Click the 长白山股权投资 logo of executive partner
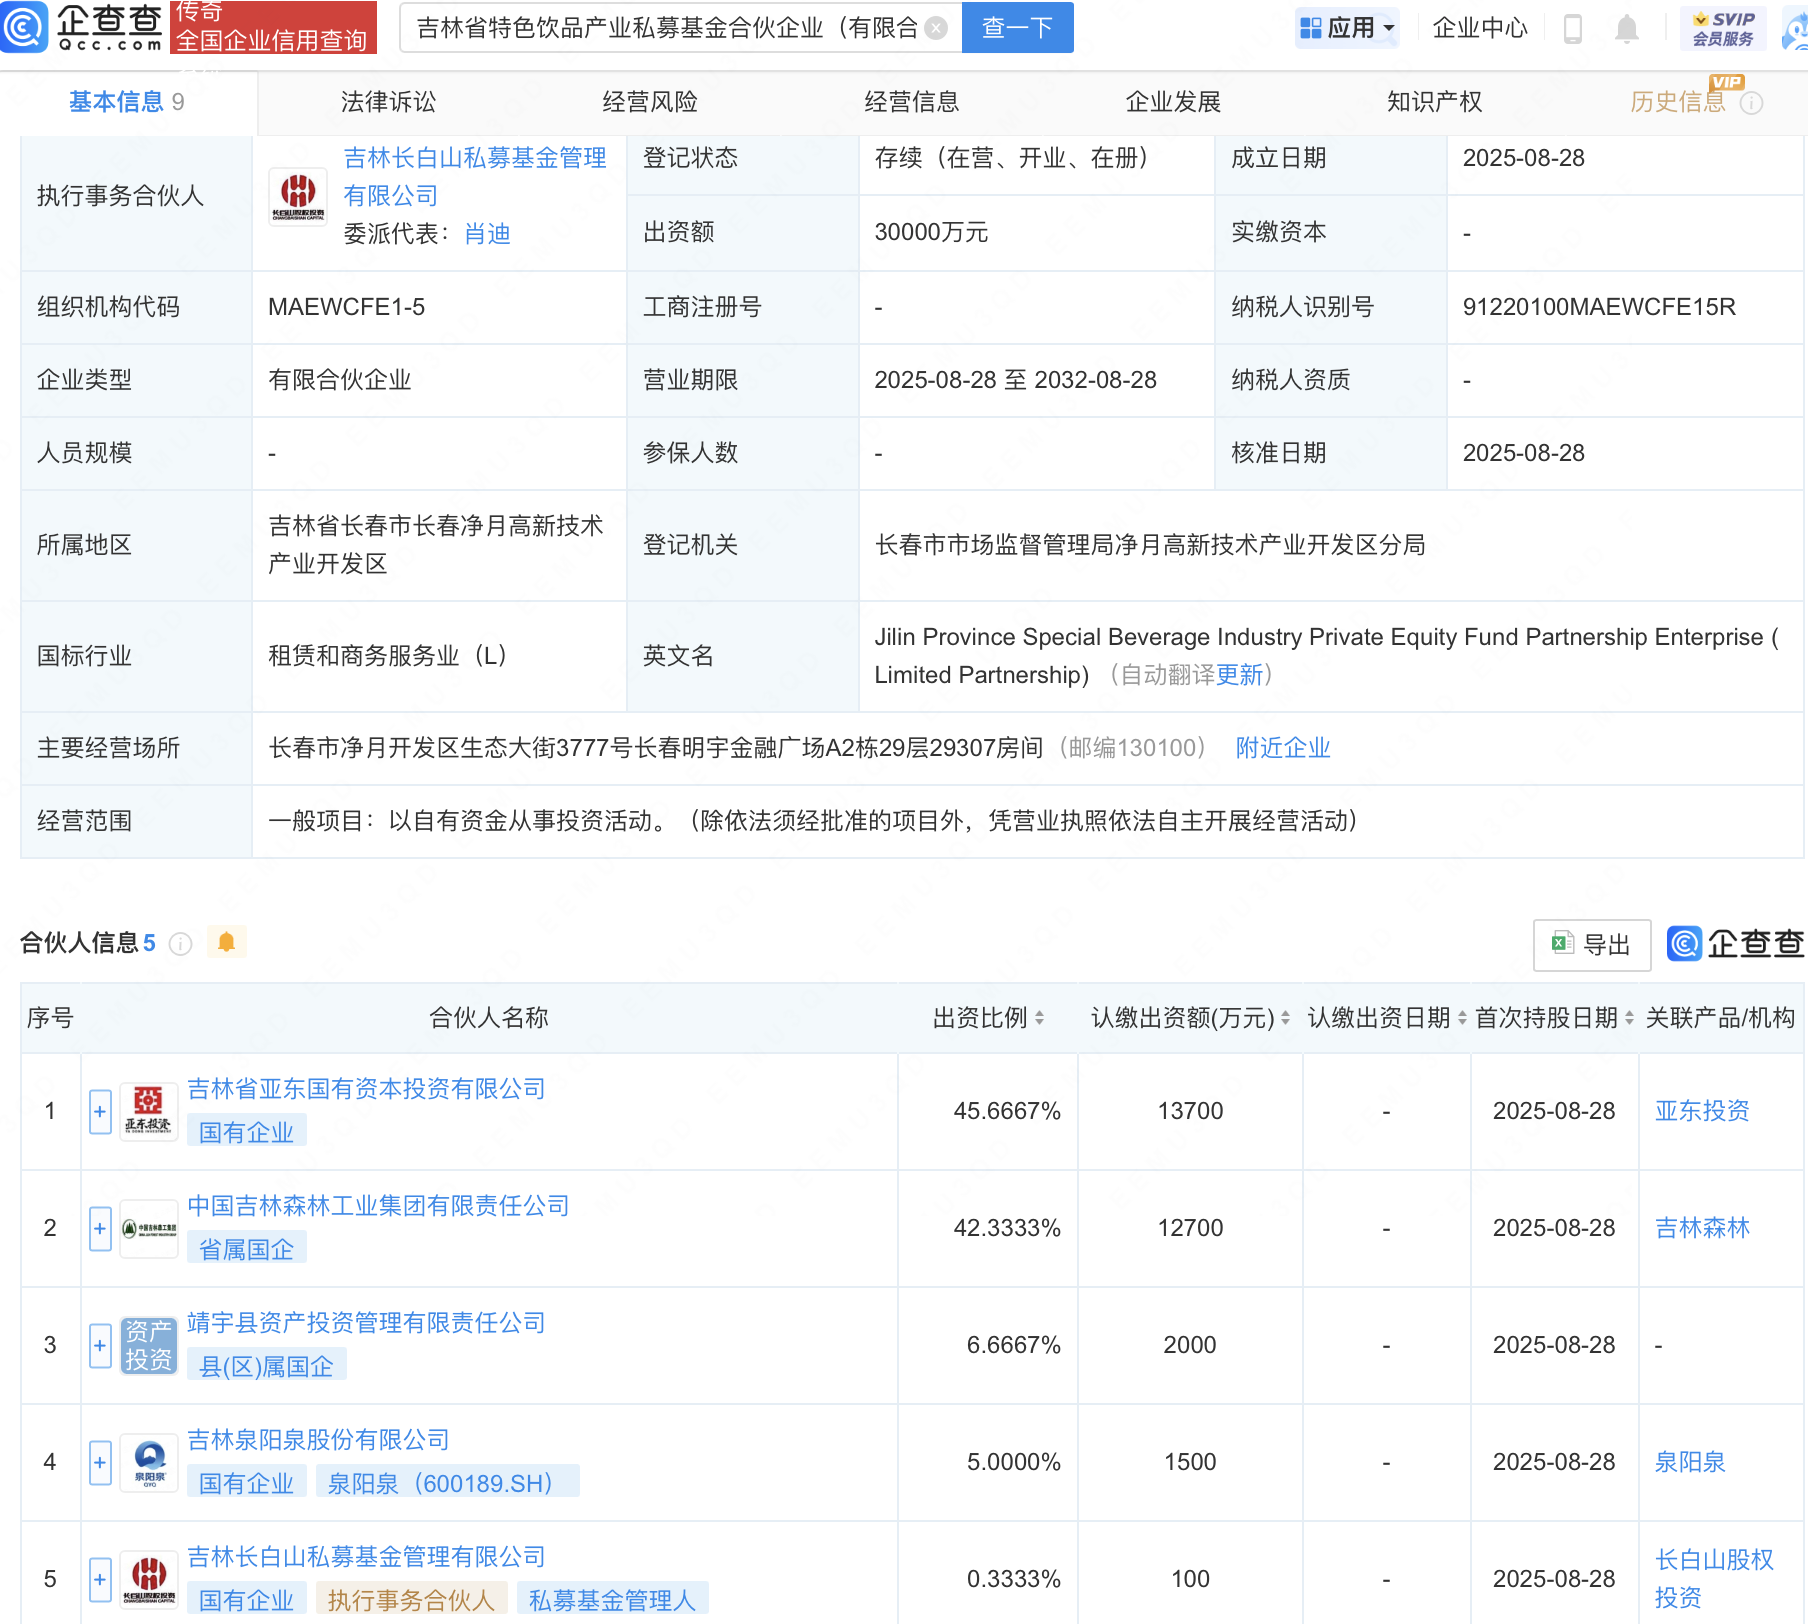 298,196
